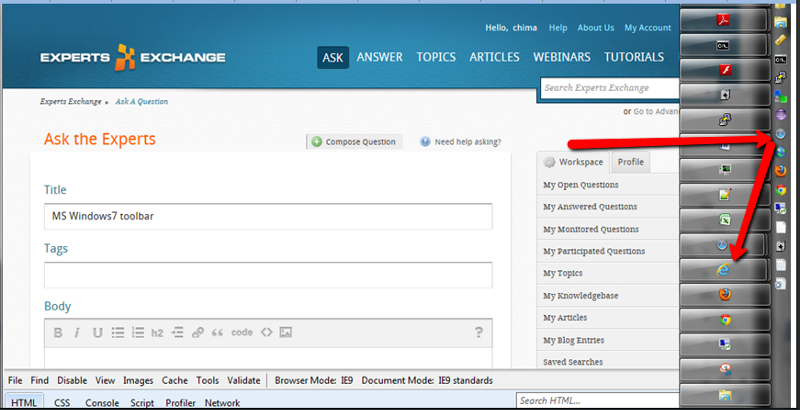Open Safari compass large taskbar button
The height and width of the screenshot is (410, 800).
(722, 245)
